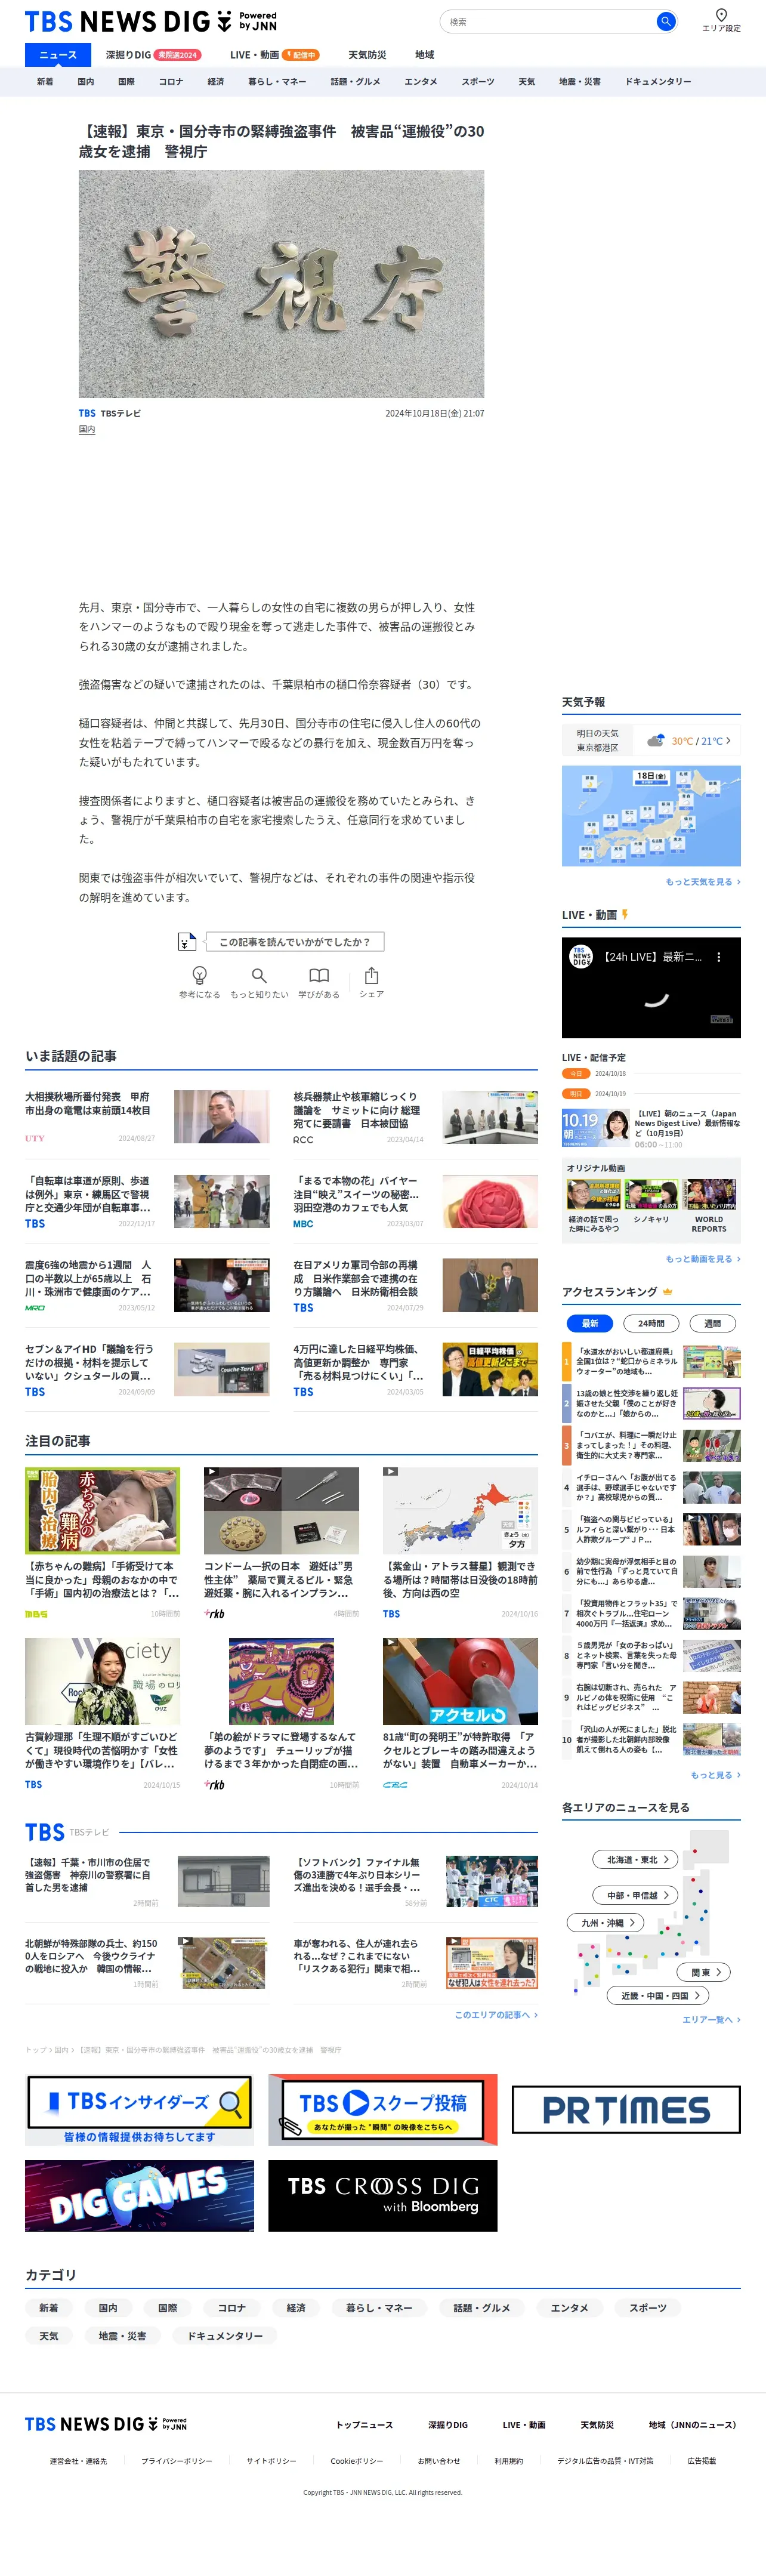This screenshot has width=766, height=2576.
Task: Select the 週間 ranking filter
Action: click(713, 1323)
